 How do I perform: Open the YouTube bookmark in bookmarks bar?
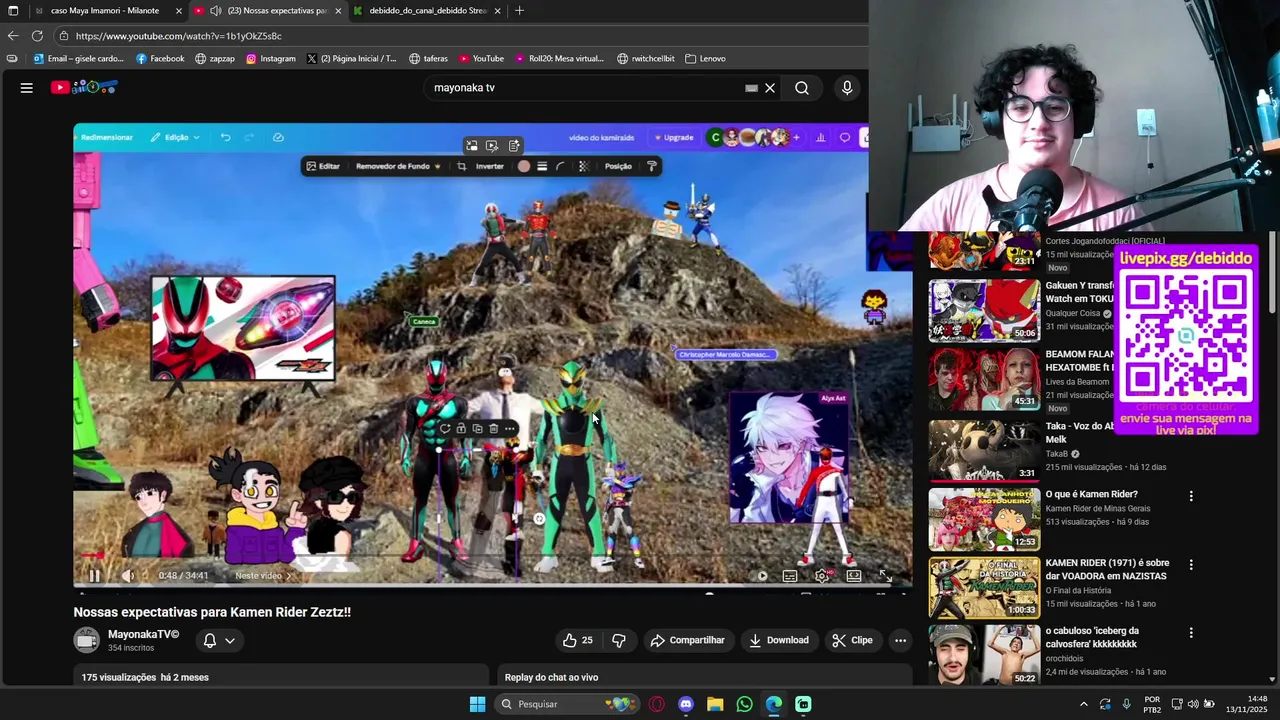(481, 59)
